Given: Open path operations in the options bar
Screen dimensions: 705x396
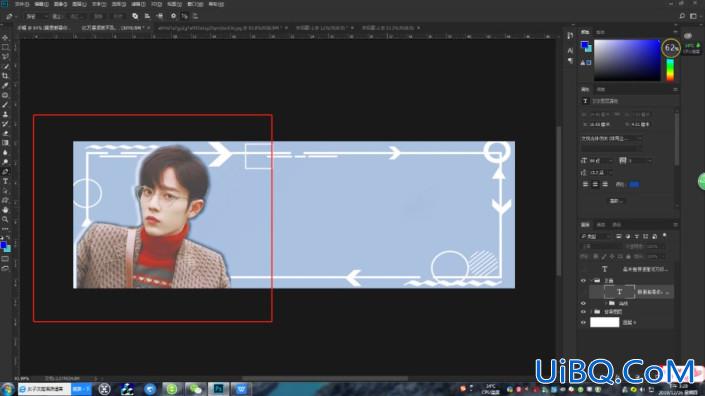Looking at the screenshot, I should click(135, 16).
